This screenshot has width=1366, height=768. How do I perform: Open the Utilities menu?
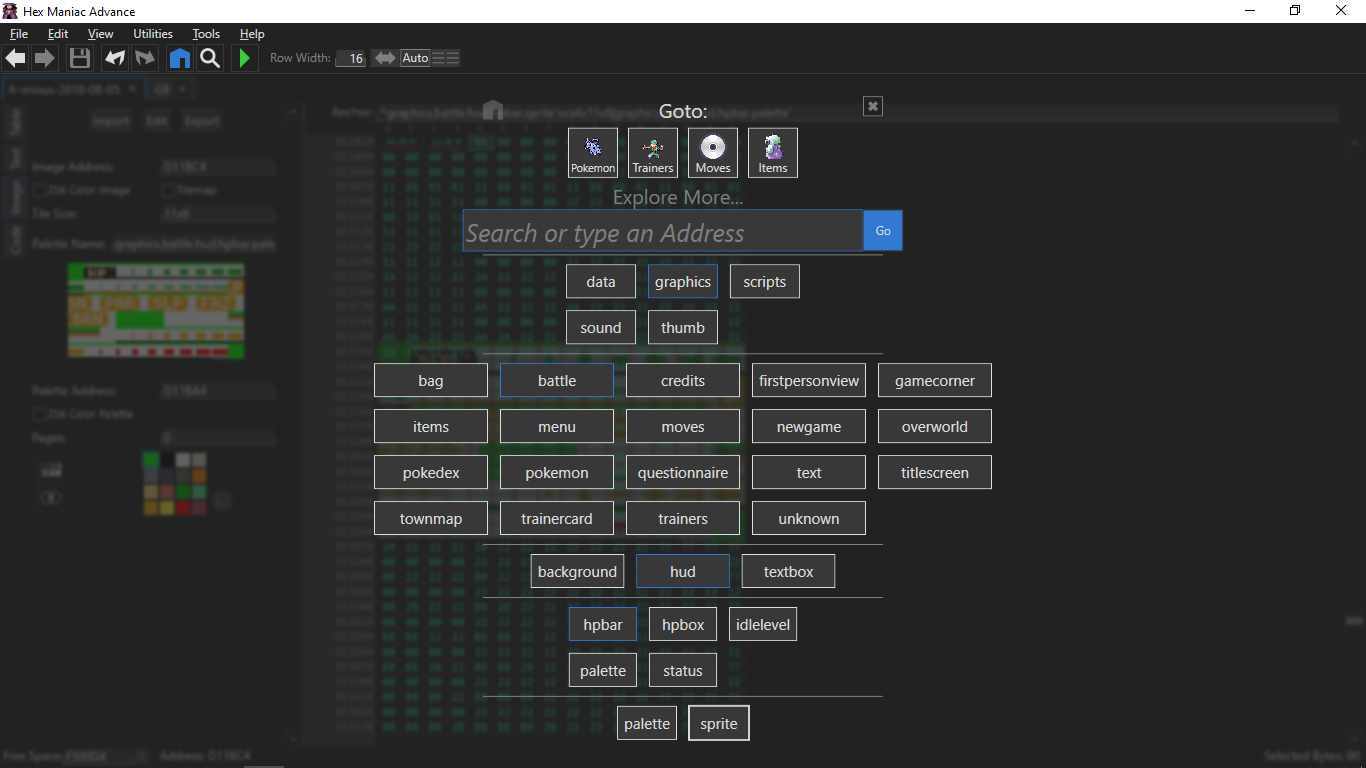[153, 34]
